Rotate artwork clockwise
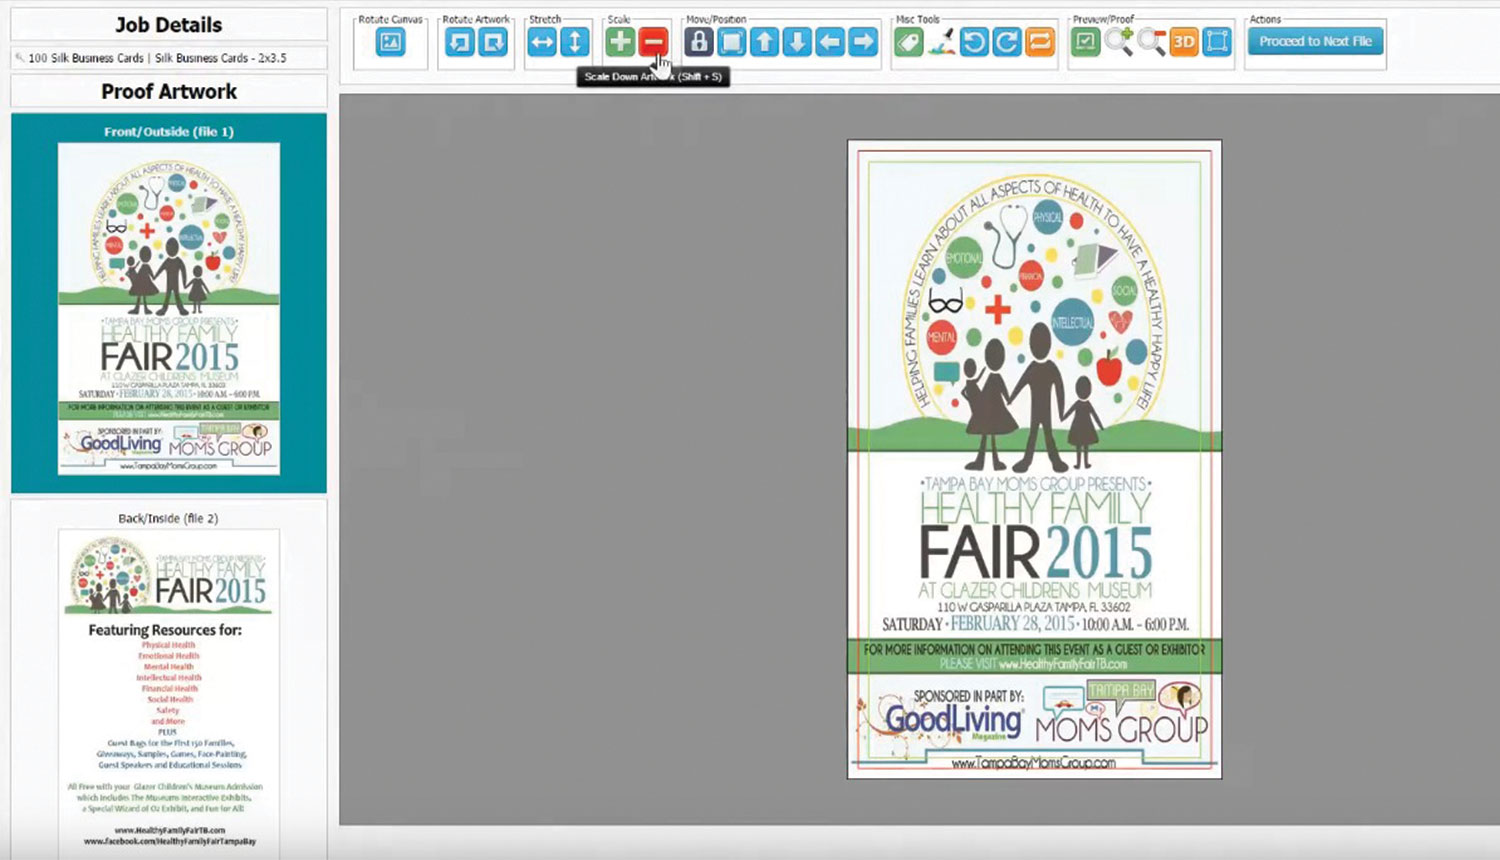Viewport: 1500px width, 860px height. (493, 42)
